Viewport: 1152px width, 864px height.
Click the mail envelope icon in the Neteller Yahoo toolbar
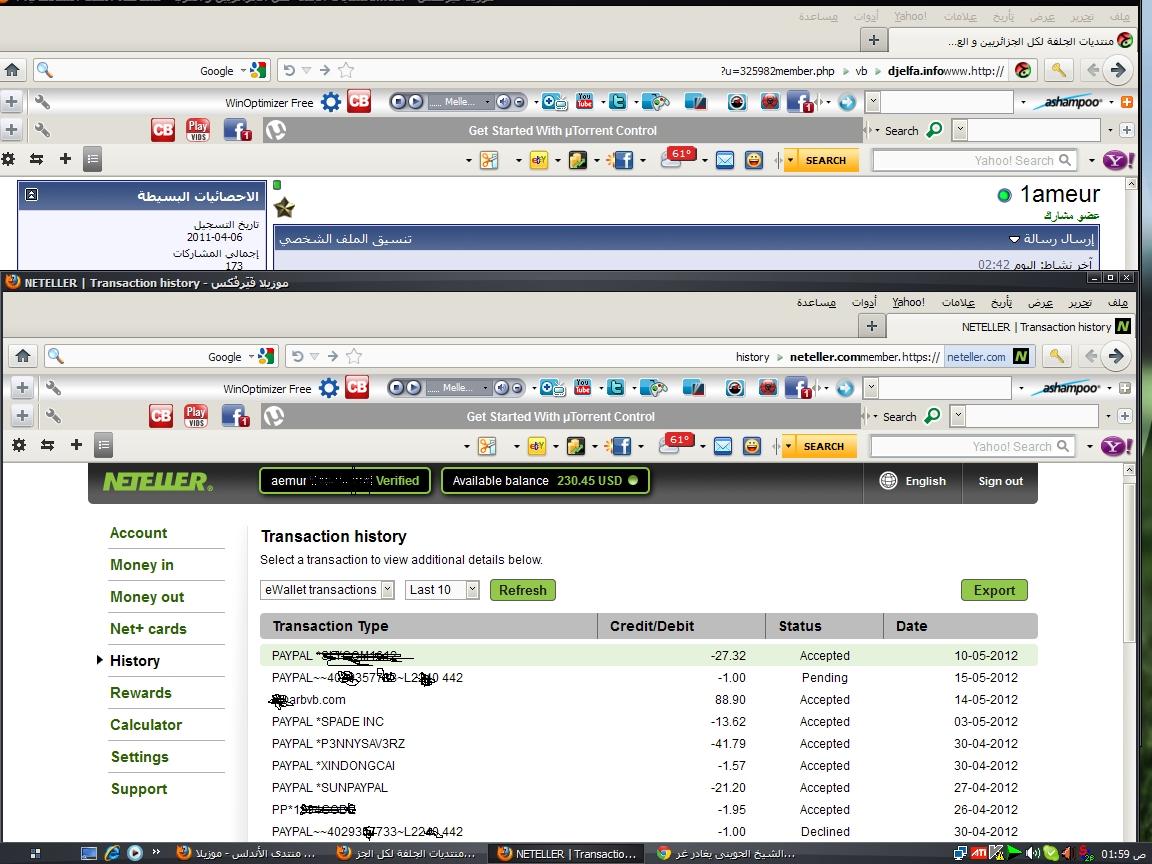(723, 446)
